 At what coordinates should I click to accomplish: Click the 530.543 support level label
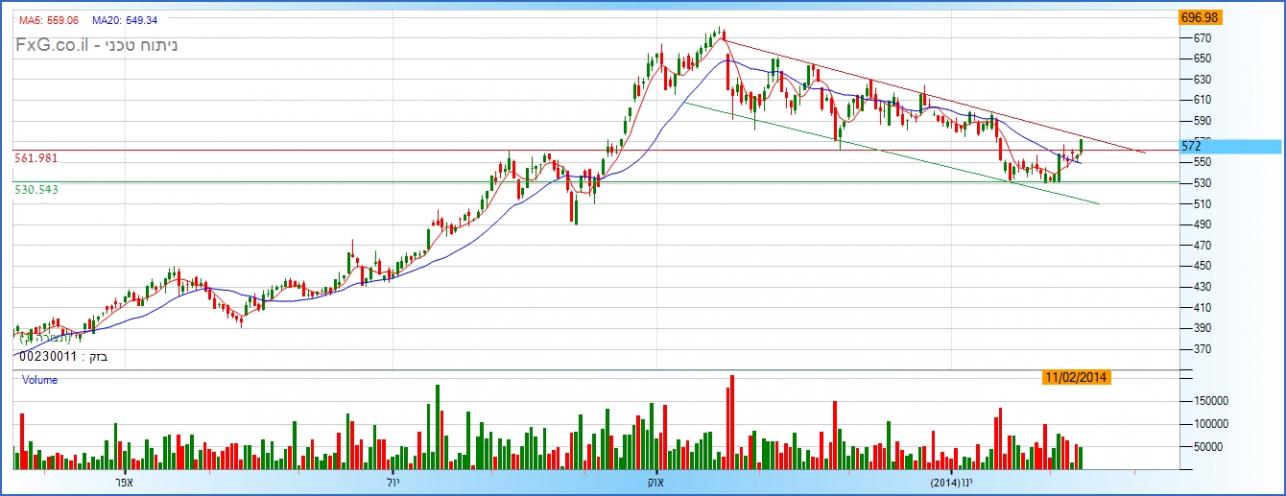(36, 188)
